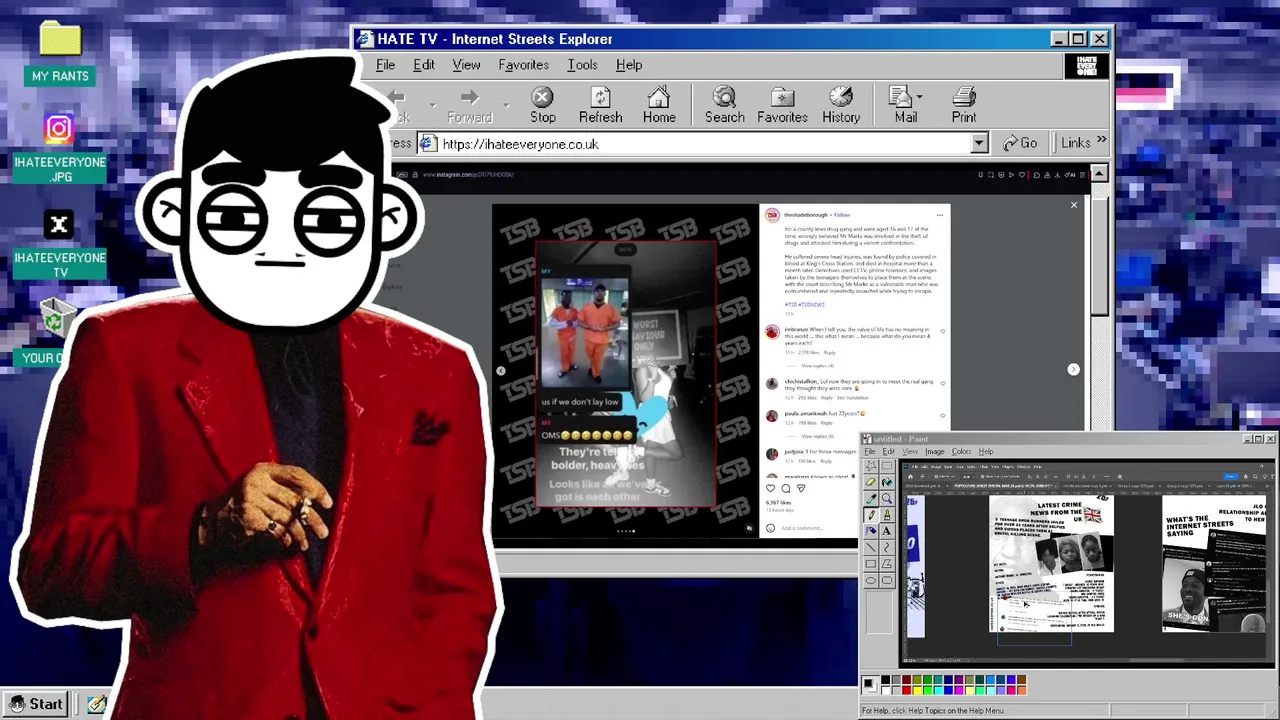The height and width of the screenshot is (720, 1280).
Task: Click the comment bubble icon under the post
Action: click(786, 488)
